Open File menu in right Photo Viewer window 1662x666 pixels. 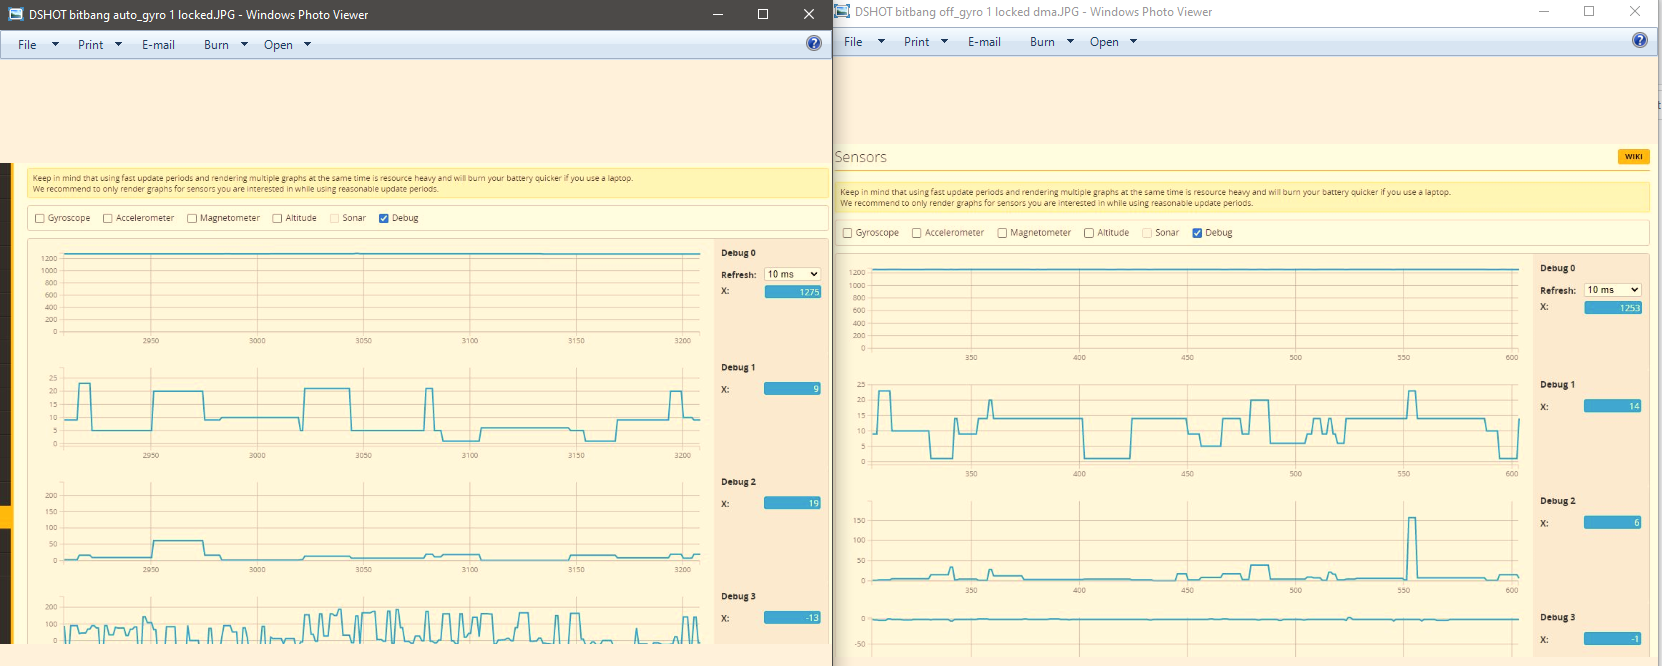864,42
